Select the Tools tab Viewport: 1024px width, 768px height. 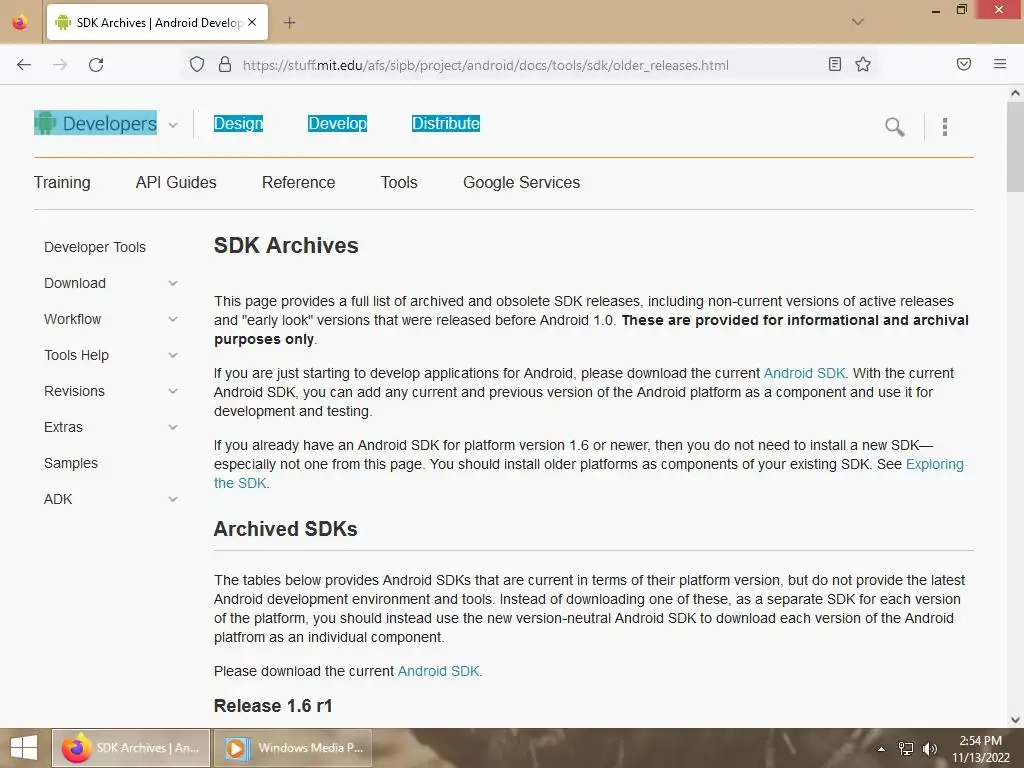click(x=399, y=182)
